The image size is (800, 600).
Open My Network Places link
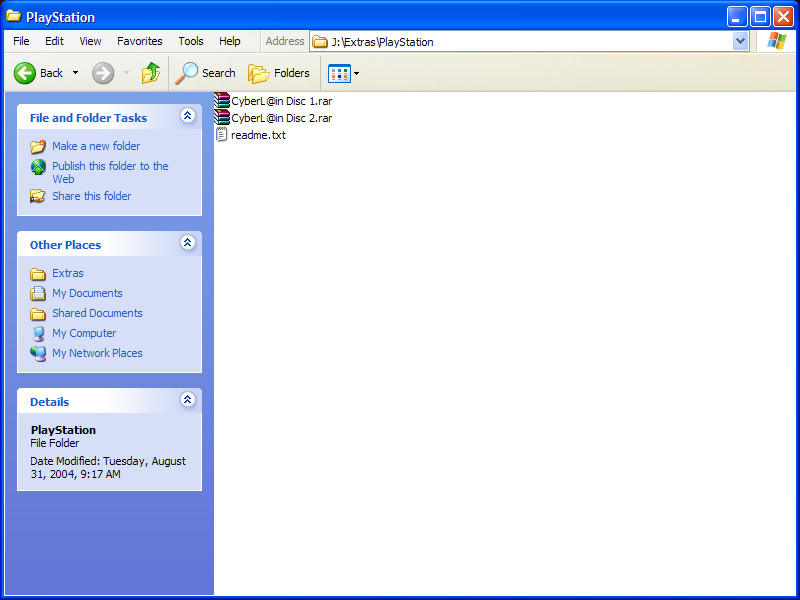(97, 353)
